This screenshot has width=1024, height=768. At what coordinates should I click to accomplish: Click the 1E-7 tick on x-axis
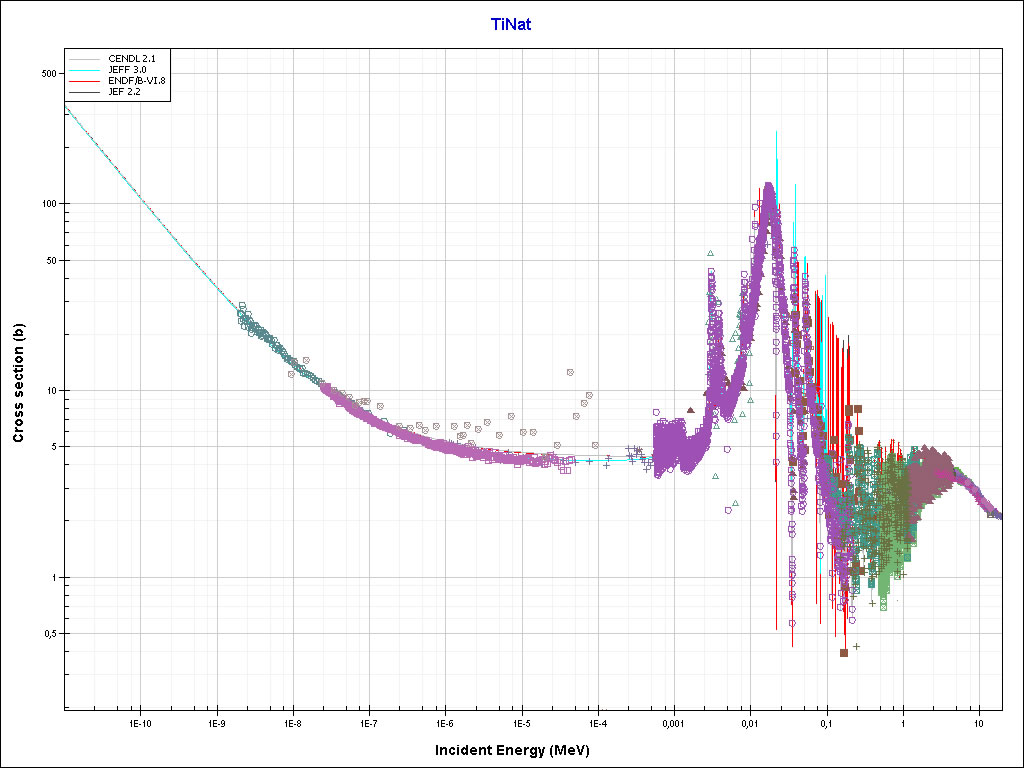click(369, 722)
